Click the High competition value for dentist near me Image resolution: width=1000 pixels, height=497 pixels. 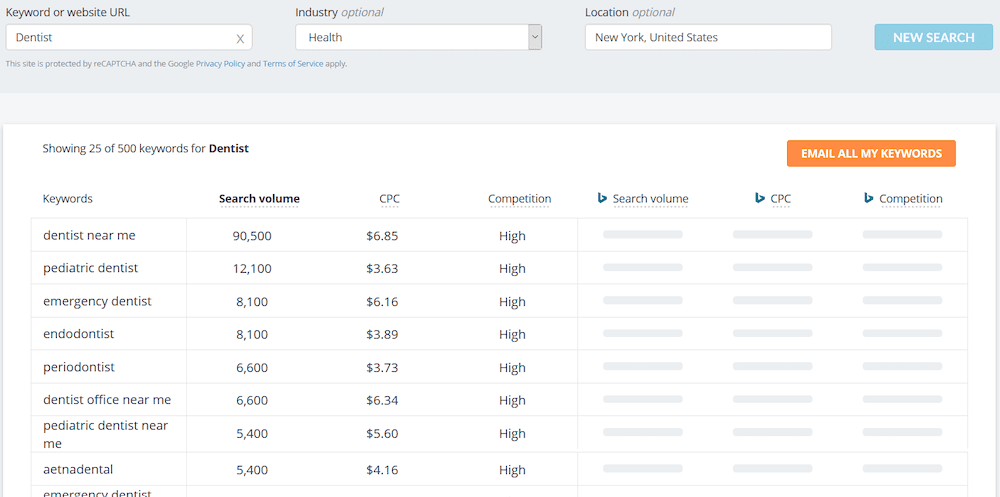pyautogui.click(x=512, y=236)
